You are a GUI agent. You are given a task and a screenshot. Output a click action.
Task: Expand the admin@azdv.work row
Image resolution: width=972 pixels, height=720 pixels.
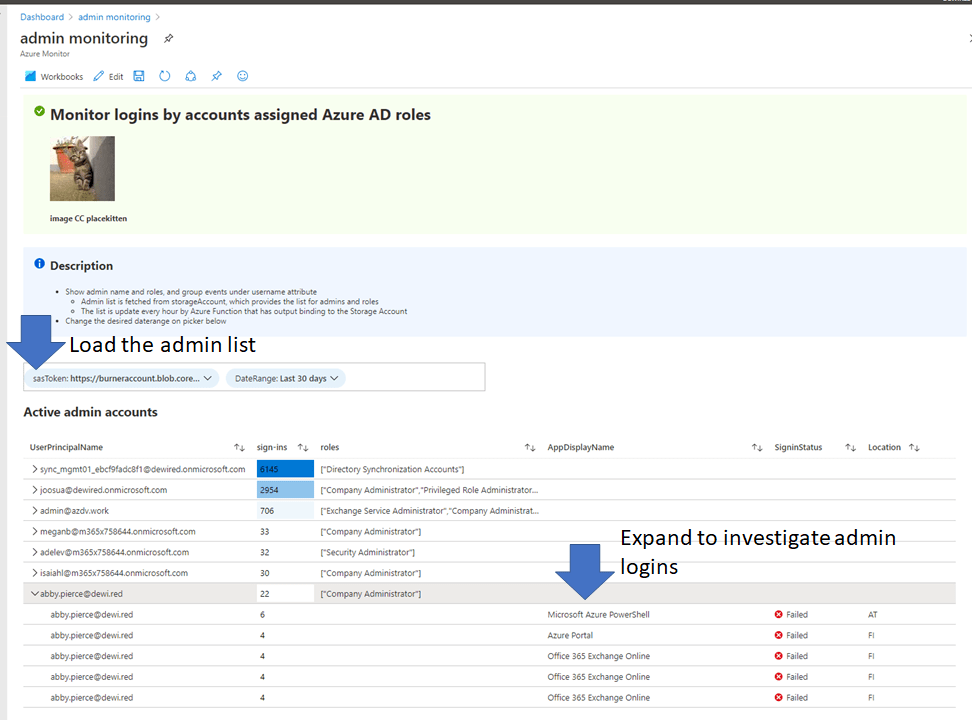35,511
